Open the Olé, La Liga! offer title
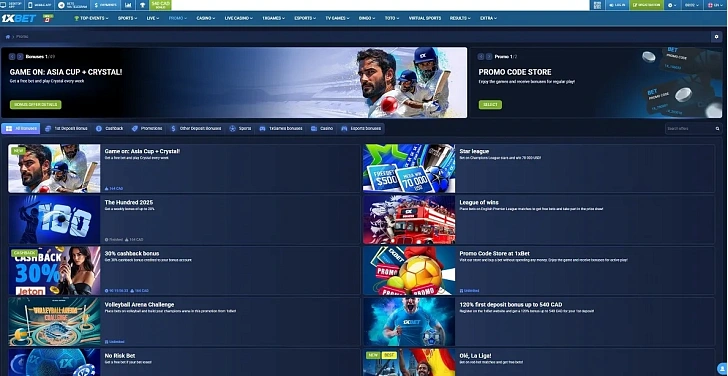Viewport: 728px width, 376px height. [x=475, y=356]
